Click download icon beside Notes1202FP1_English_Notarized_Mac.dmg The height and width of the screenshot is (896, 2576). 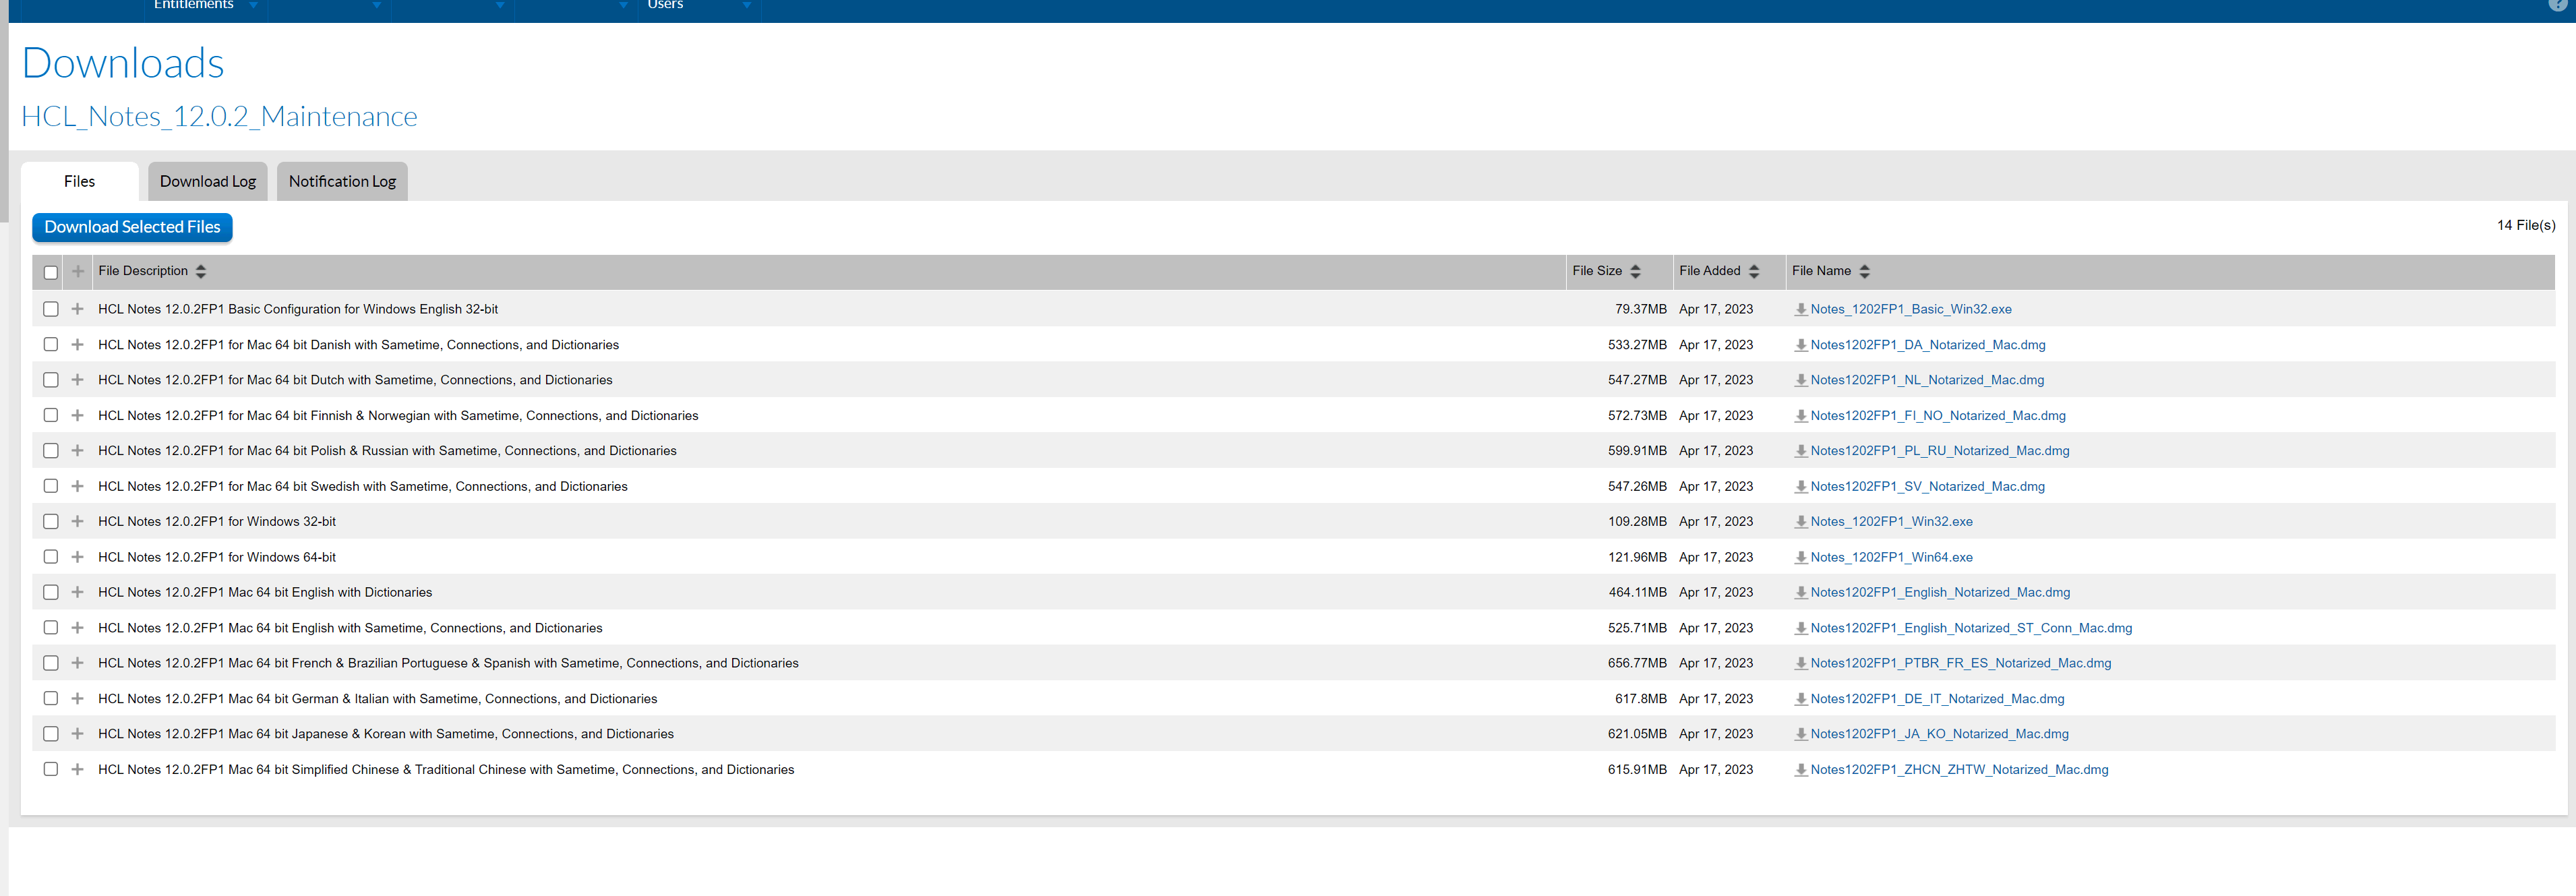click(x=1800, y=593)
